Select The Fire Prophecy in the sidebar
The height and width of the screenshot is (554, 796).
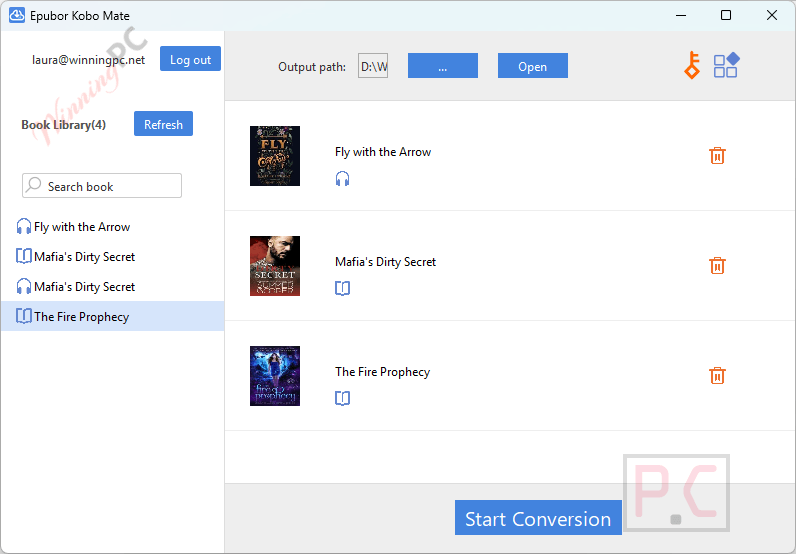click(x=113, y=316)
